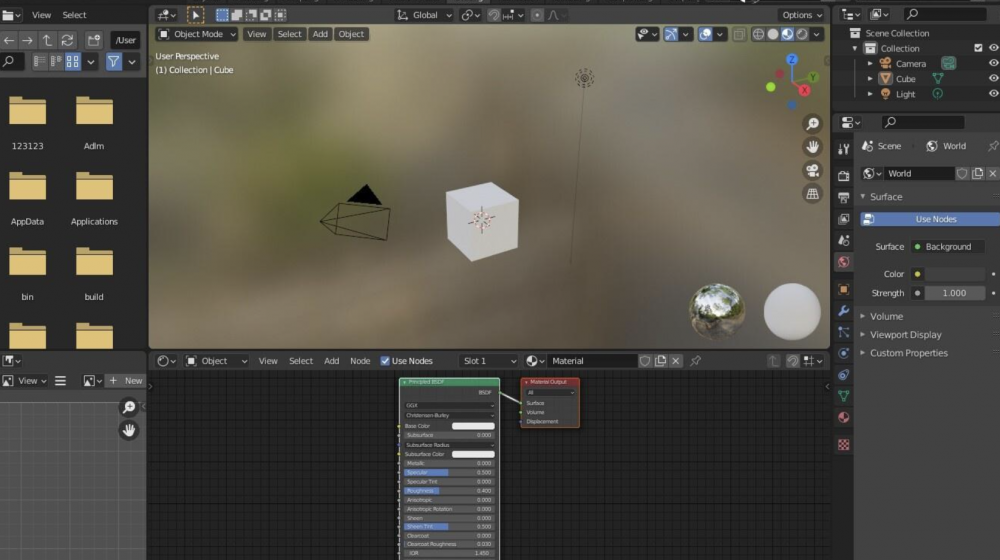
Task: Go back in file browser
Action: click(9, 40)
